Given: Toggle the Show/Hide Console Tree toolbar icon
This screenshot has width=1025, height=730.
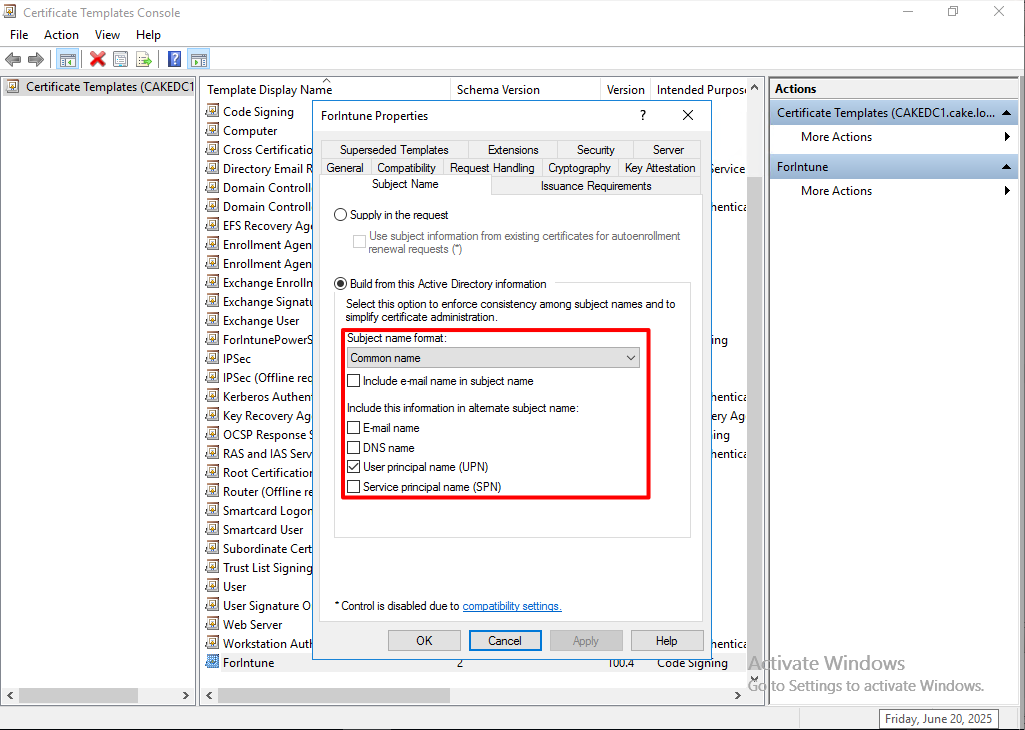Looking at the screenshot, I should coord(67,59).
